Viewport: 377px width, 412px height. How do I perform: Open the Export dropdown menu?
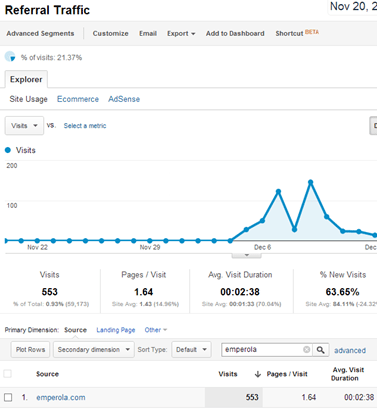[x=181, y=33]
